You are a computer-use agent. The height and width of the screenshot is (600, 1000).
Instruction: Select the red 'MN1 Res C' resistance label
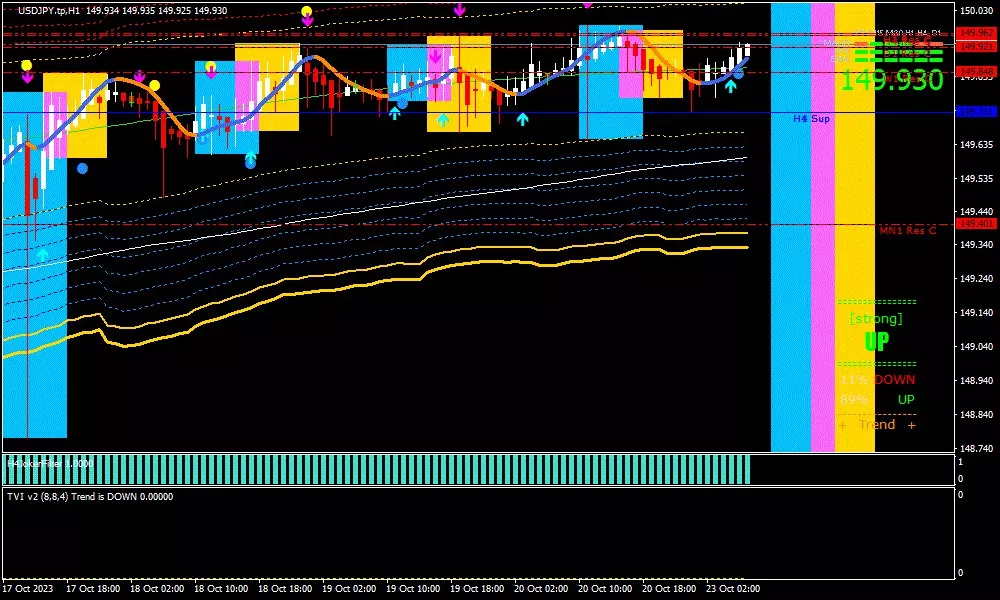coord(908,230)
